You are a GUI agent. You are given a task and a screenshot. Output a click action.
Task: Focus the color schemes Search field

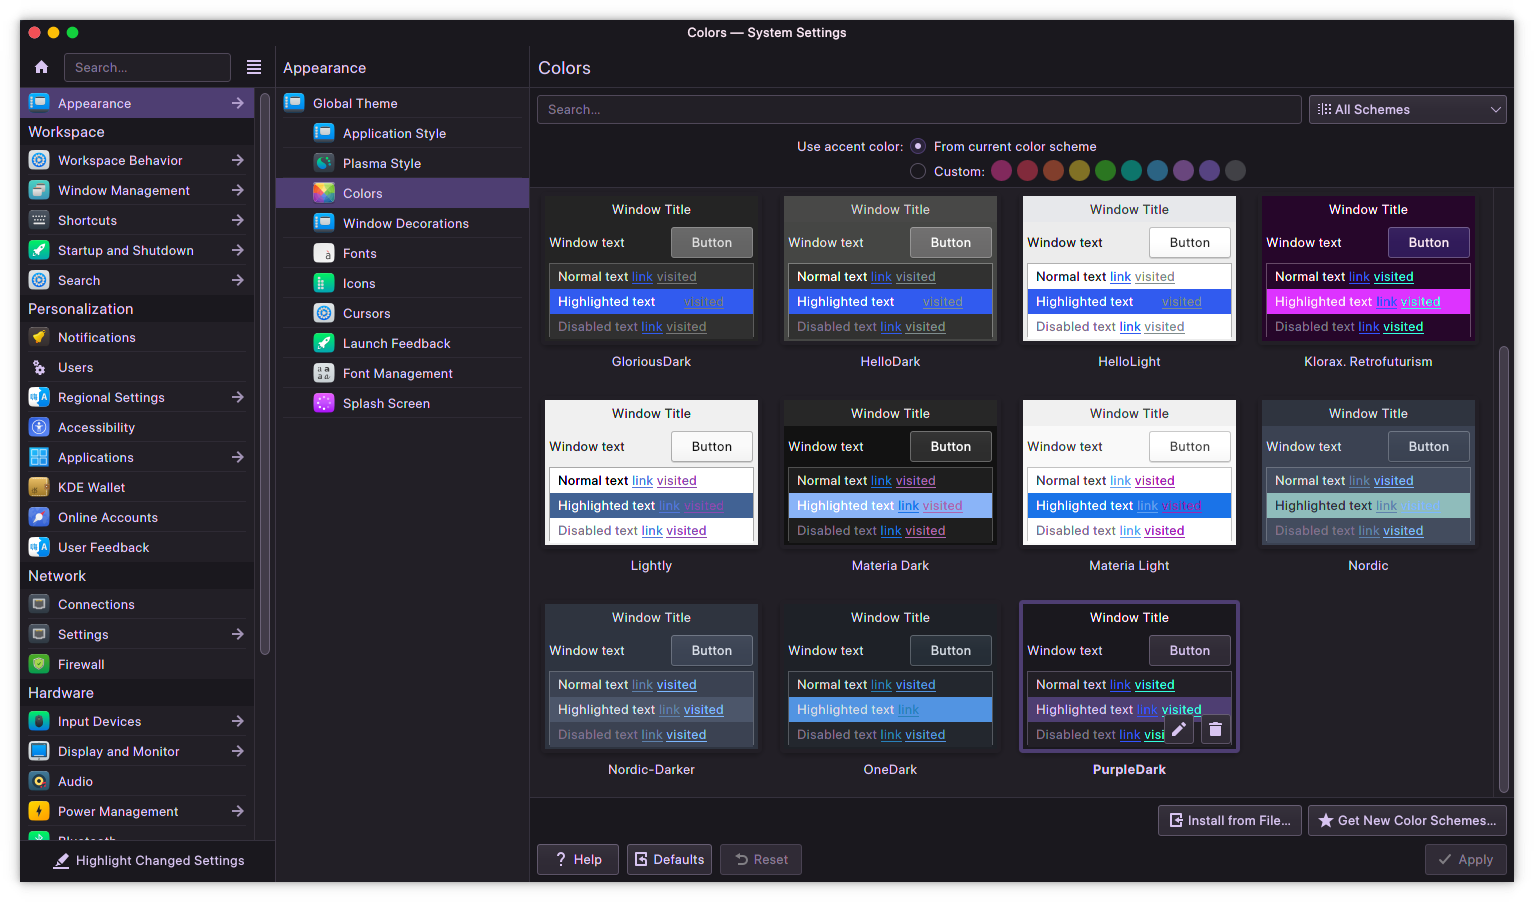tap(919, 109)
